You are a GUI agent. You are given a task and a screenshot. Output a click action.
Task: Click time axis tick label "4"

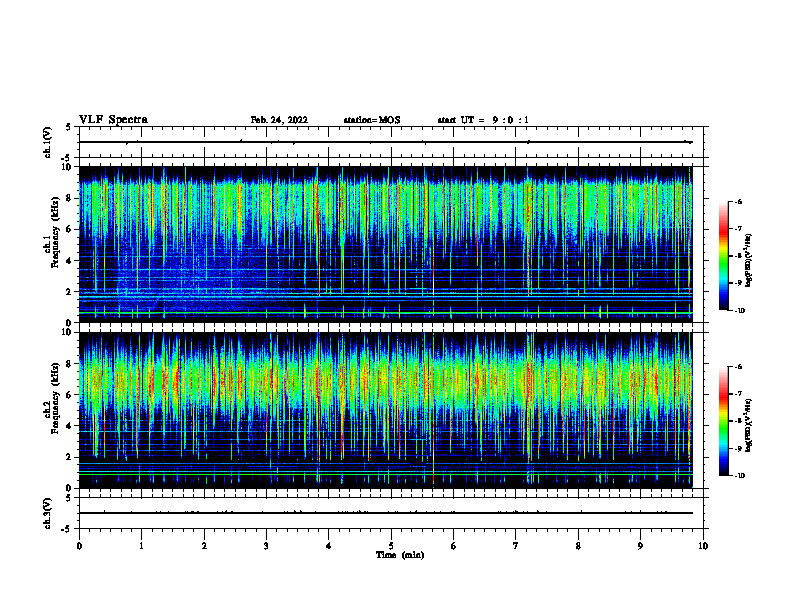pos(329,546)
